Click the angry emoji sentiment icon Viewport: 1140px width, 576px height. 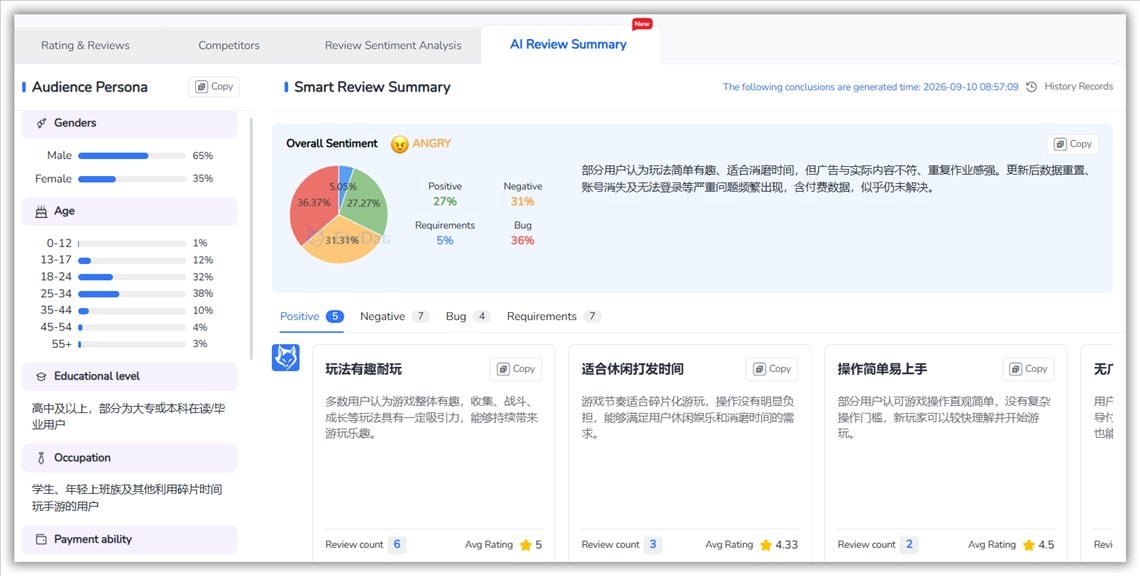coord(400,144)
